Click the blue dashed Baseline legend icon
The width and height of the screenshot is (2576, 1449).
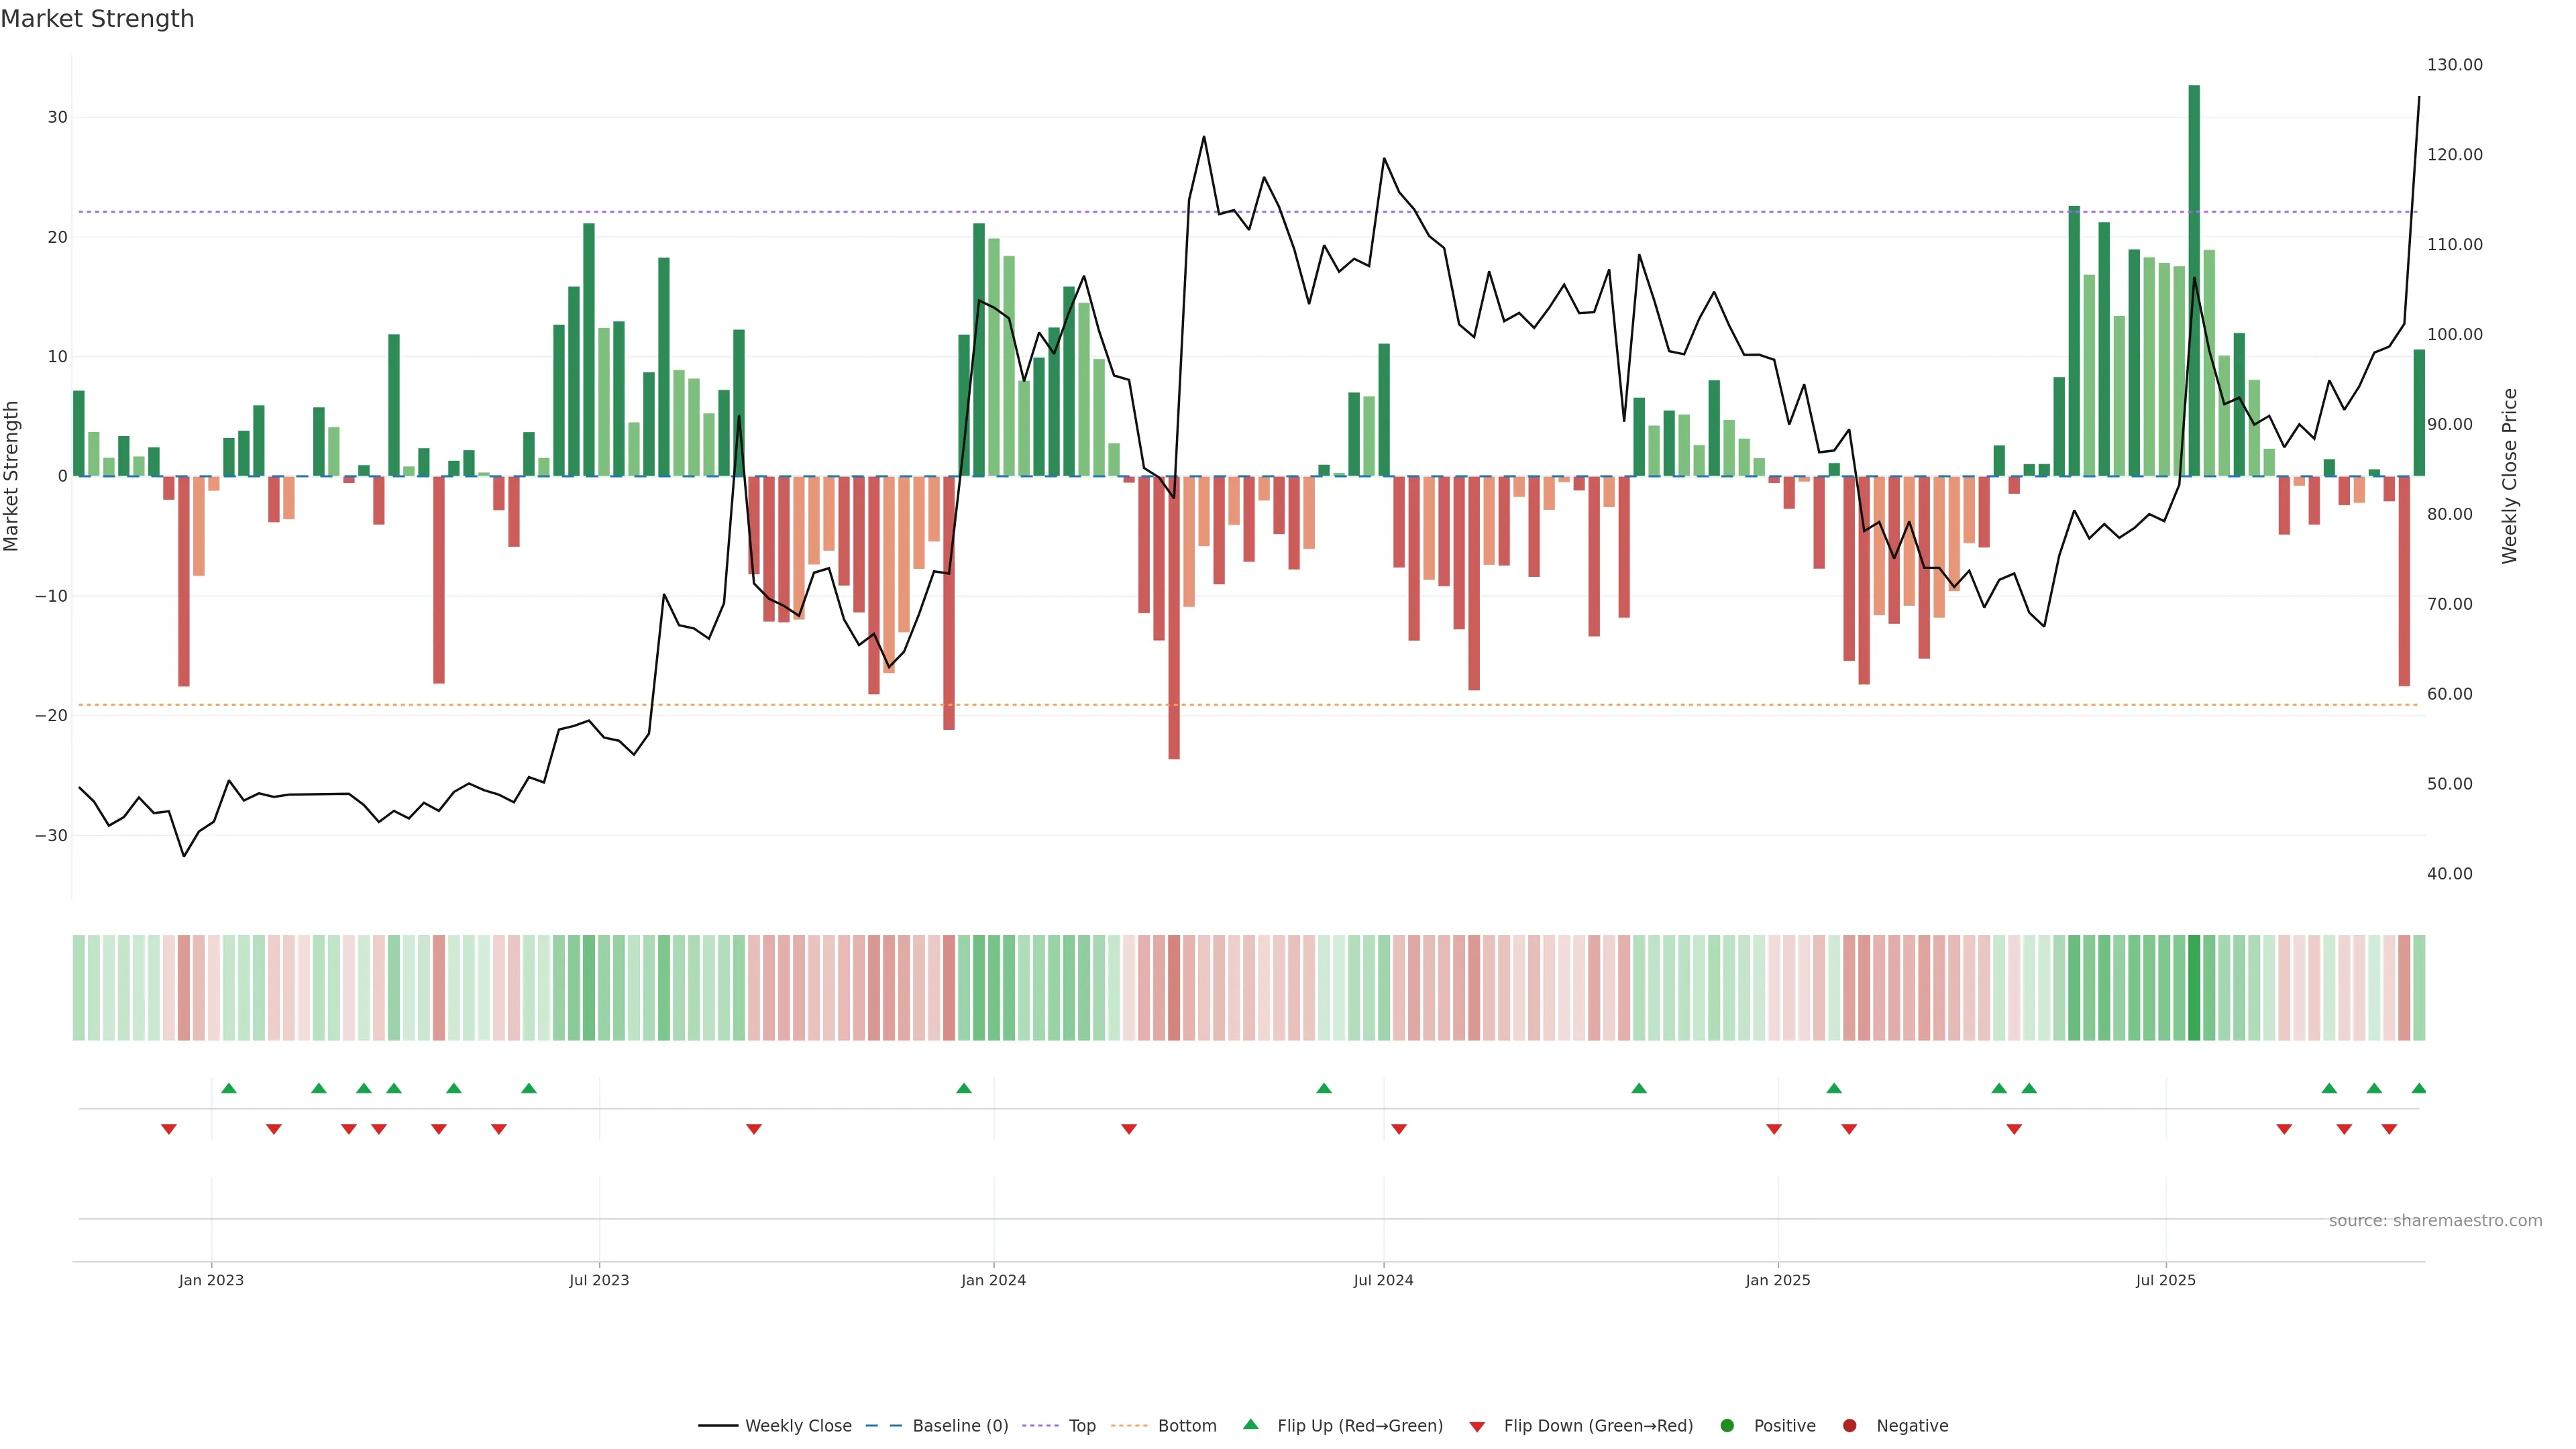tap(883, 1425)
